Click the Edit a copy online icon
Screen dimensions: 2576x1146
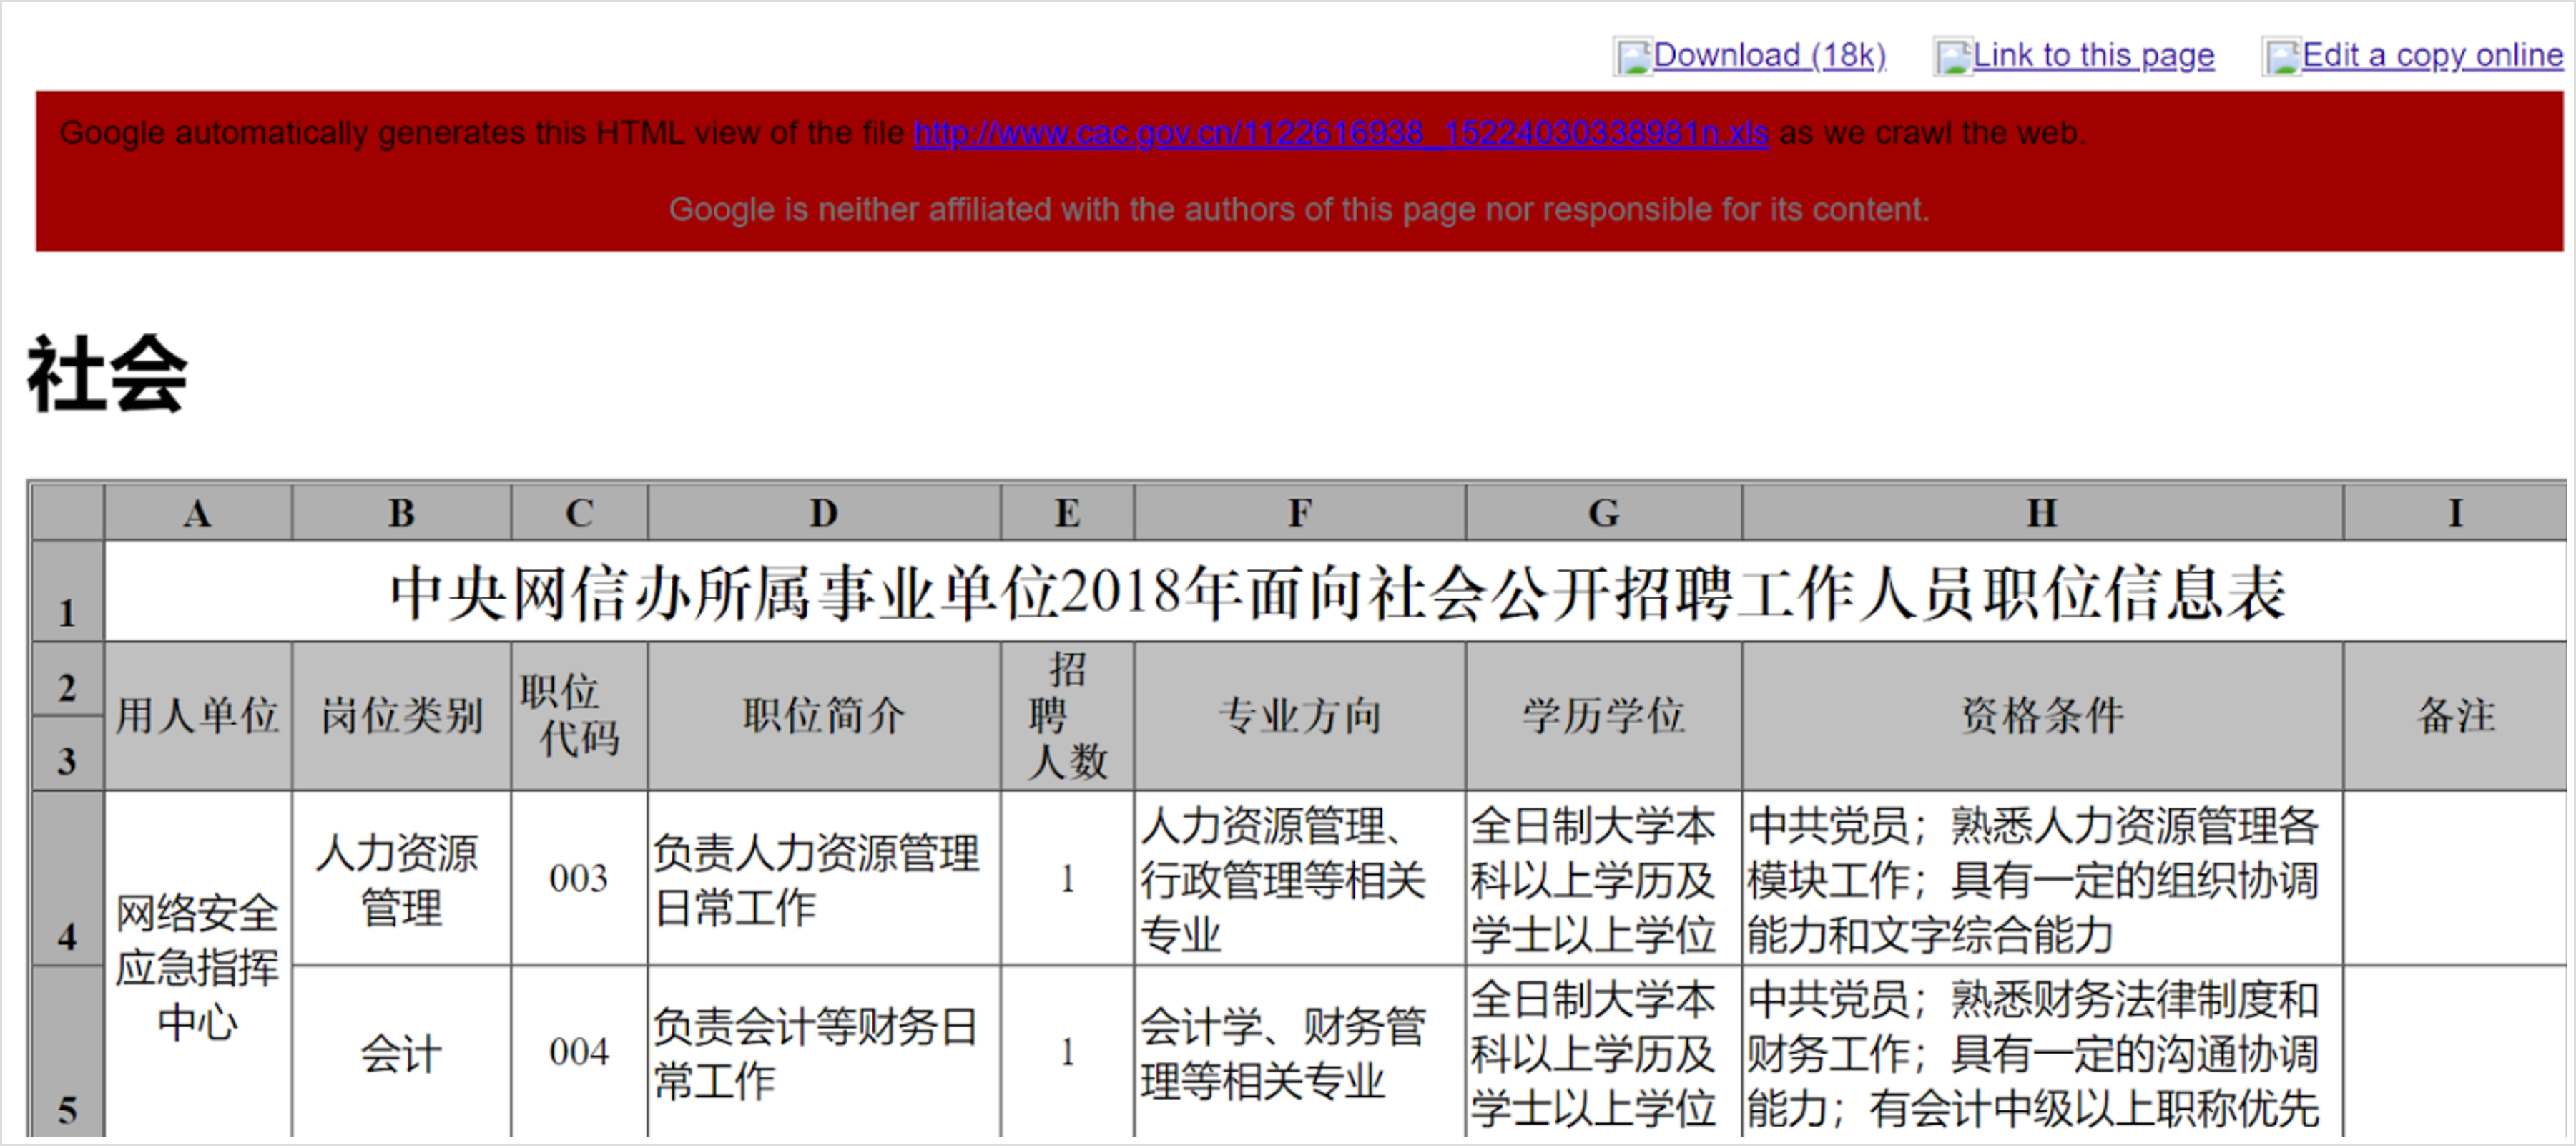click(x=2281, y=56)
